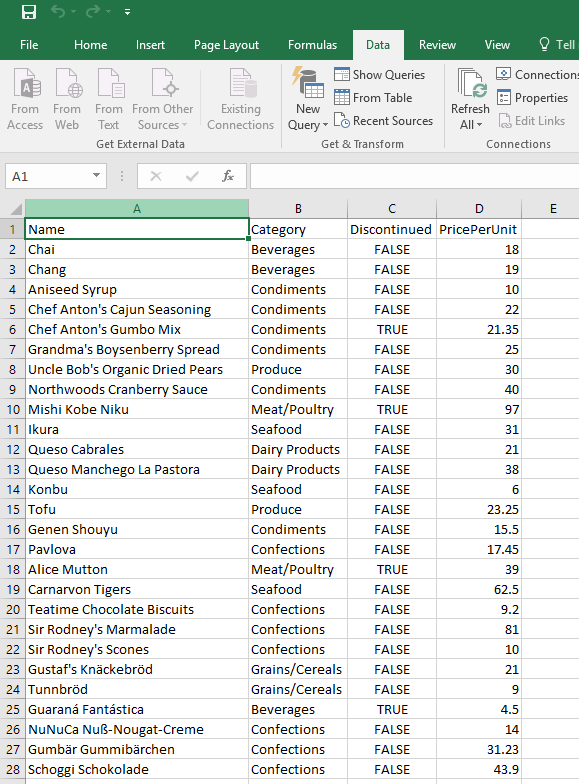
Task: Click the PricePerUnit header cell
Action: tap(479, 230)
